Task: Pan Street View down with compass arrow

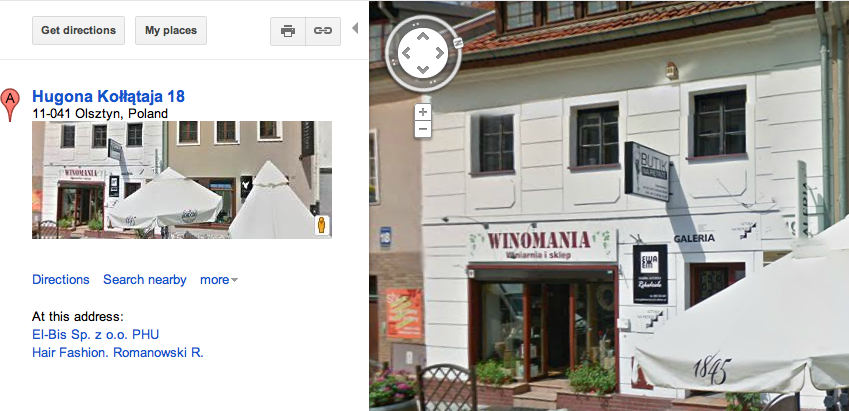Action: (x=423, y=69)
